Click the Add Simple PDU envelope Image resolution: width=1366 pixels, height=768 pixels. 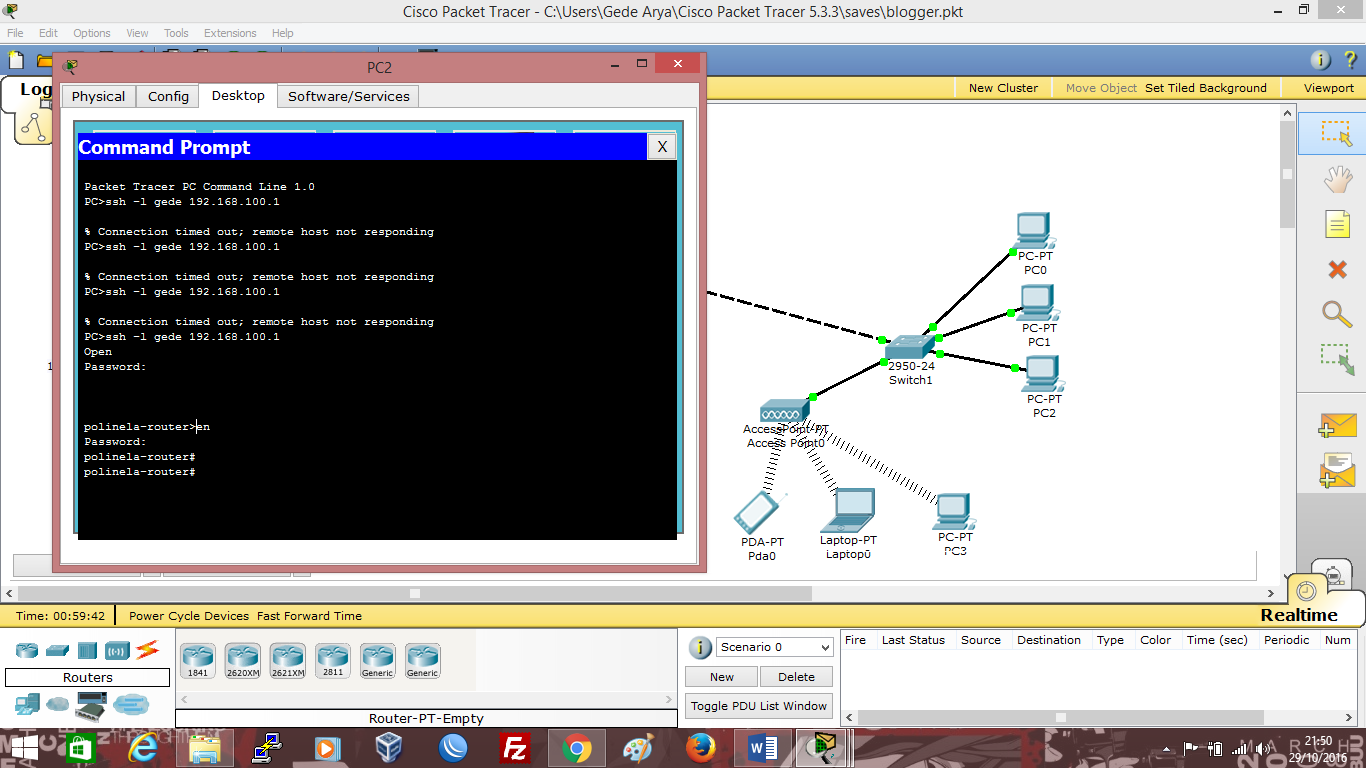[1337, 425]
